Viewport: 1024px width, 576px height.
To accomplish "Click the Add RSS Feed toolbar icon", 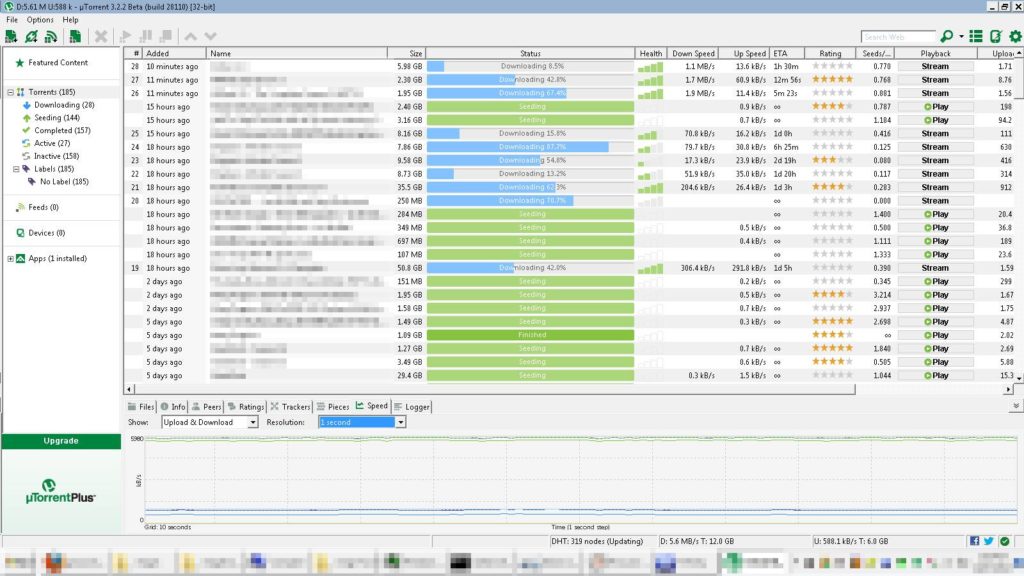I will (x=50, y=36).
